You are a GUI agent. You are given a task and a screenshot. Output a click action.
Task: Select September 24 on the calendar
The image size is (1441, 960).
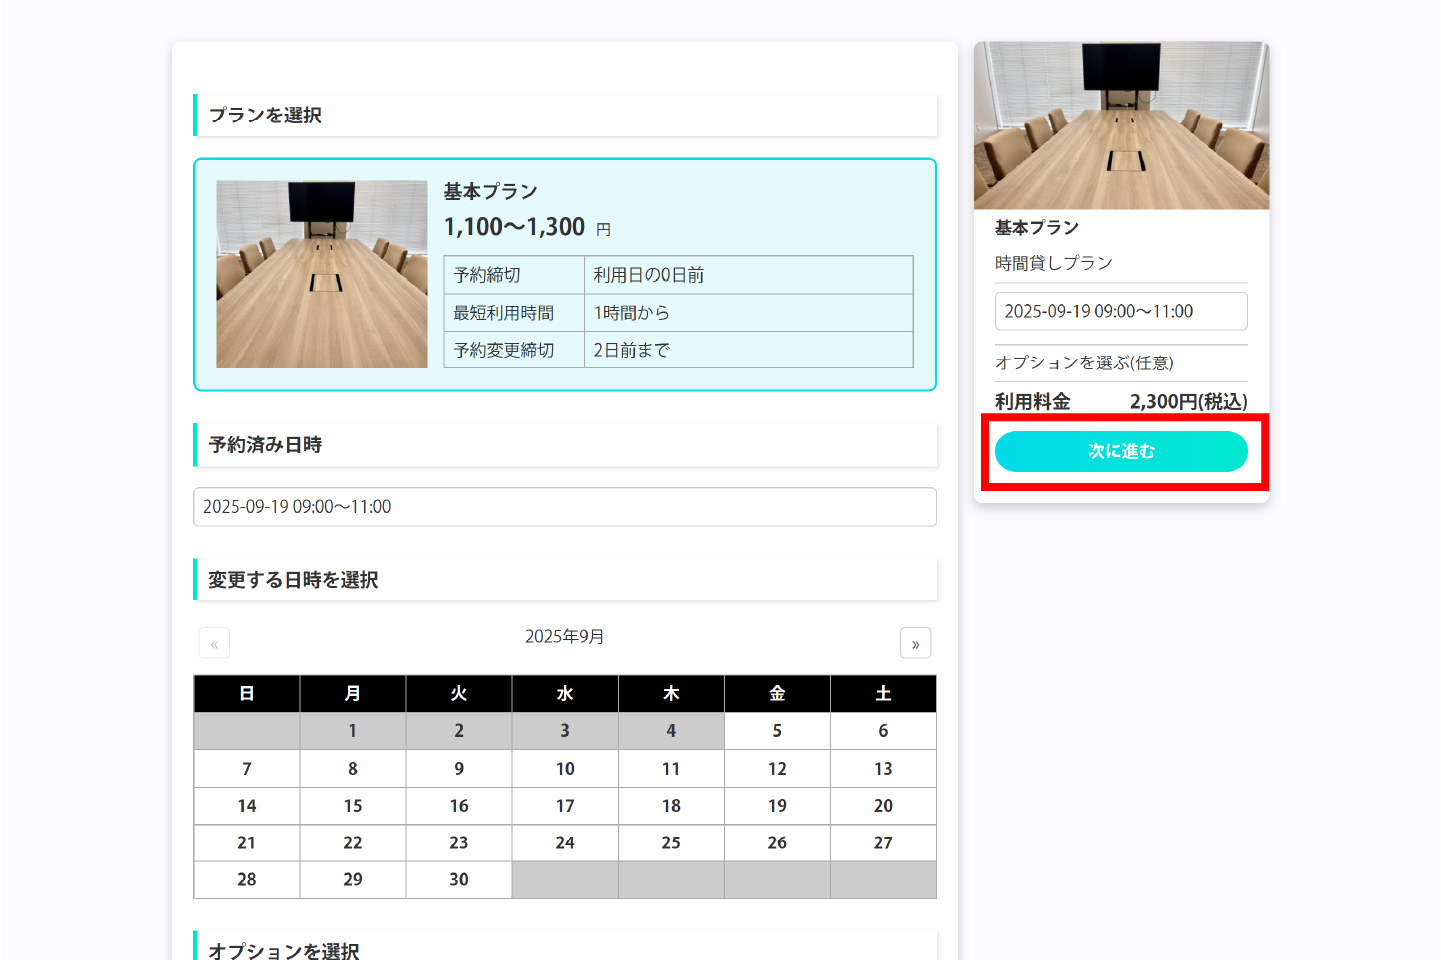[565, 843]
